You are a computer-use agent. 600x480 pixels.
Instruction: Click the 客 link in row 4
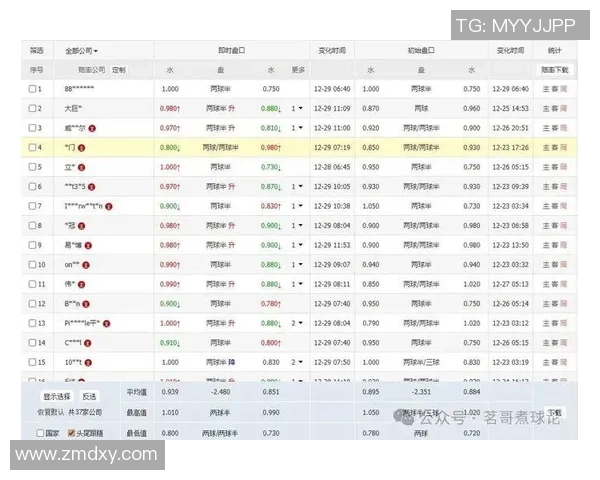555,147
